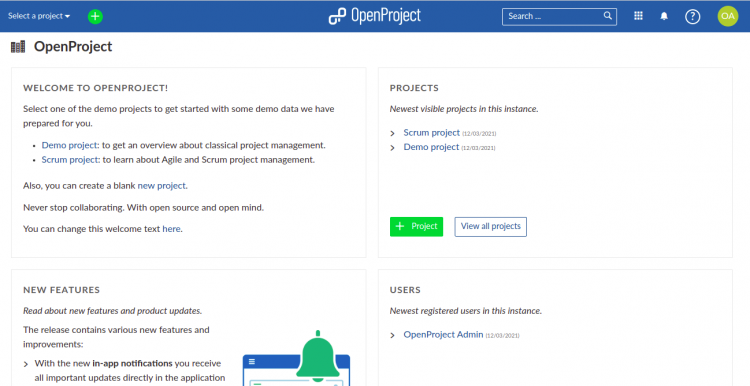The height and width of the screenshot is (386, 750).
Task: Click the PROJECTS widget heading
Action: tap(414, 88)
